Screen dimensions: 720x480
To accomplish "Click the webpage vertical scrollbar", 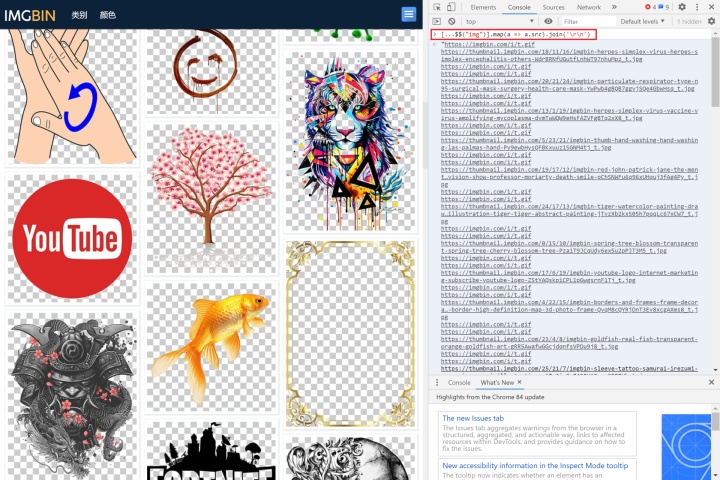I will pyautogui.click(x=425, y=134).
